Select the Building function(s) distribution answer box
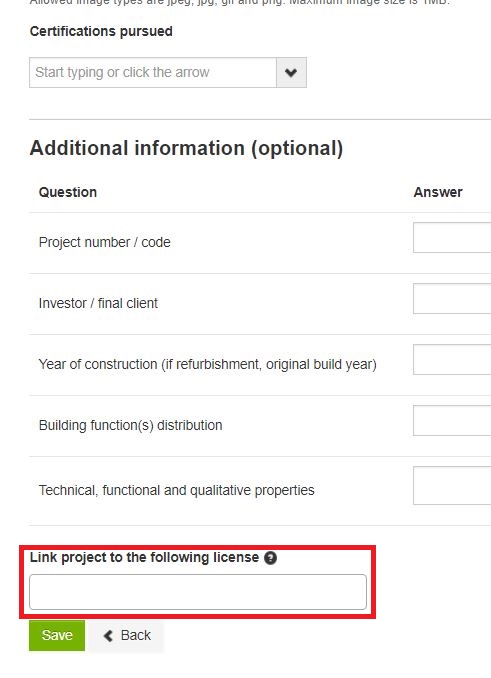Viewport: 491px width, 678px height. (x=452, y=420)
